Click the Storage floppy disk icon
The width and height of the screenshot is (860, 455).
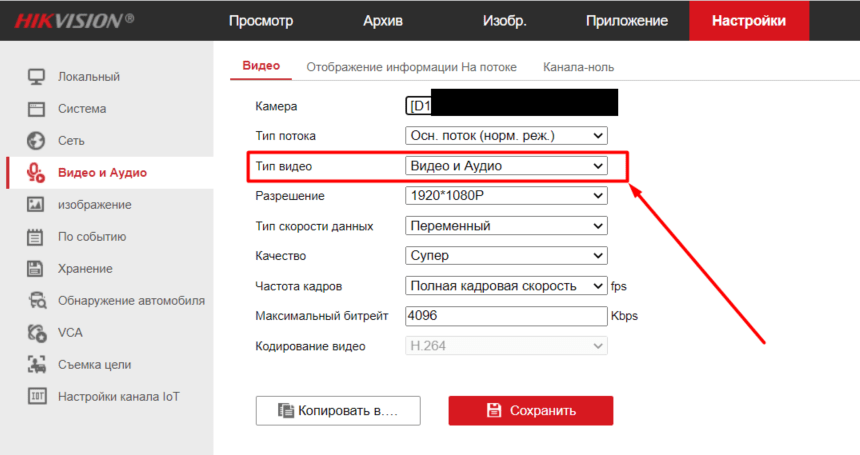(37, 269)
